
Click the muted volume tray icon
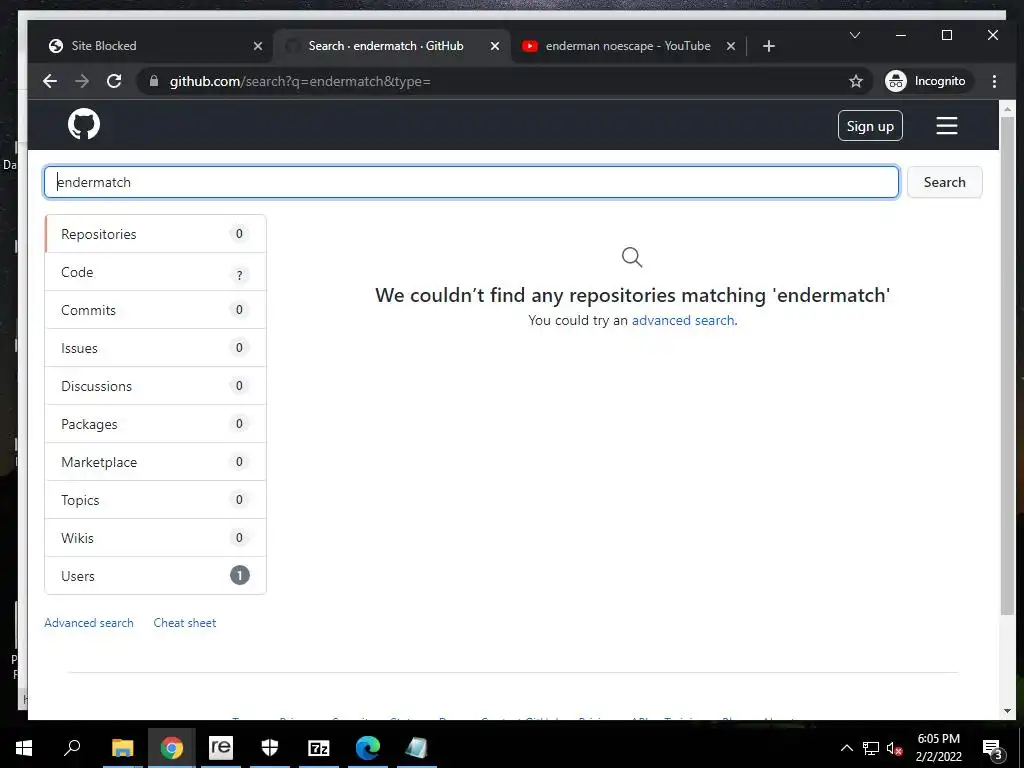click(x=894, y=748)
